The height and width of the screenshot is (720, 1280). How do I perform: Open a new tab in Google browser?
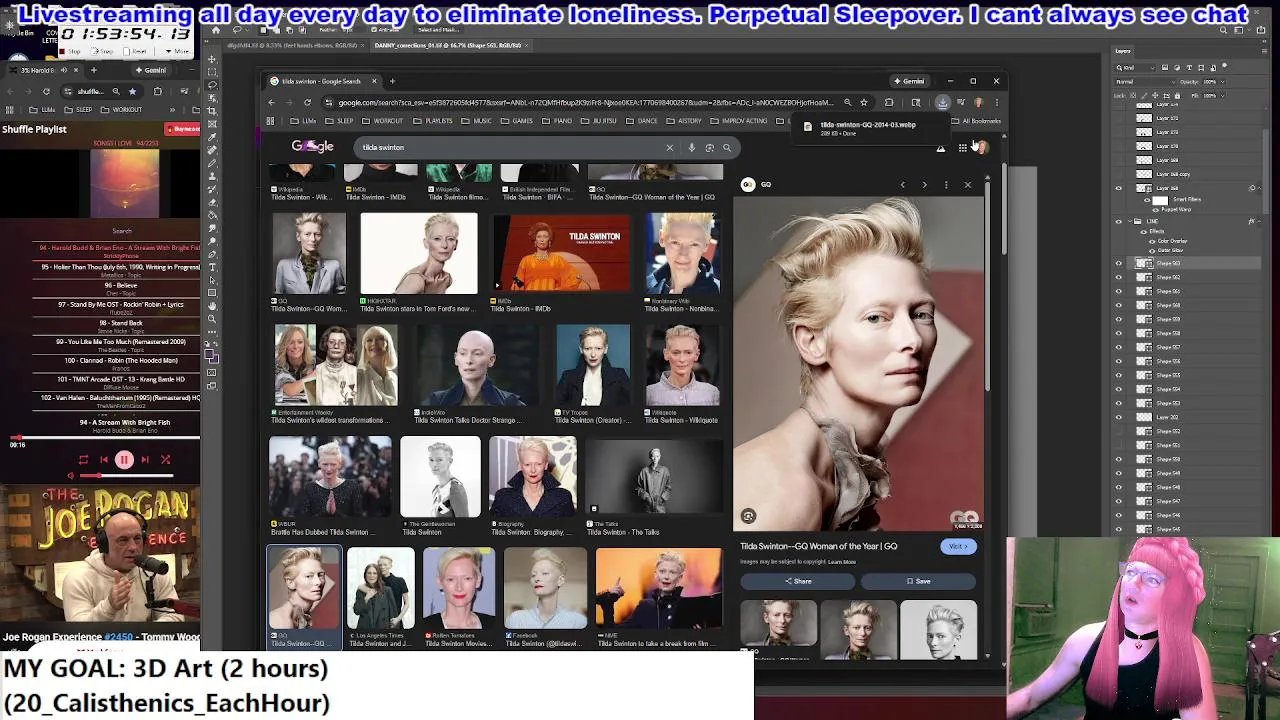pos(392,81)
